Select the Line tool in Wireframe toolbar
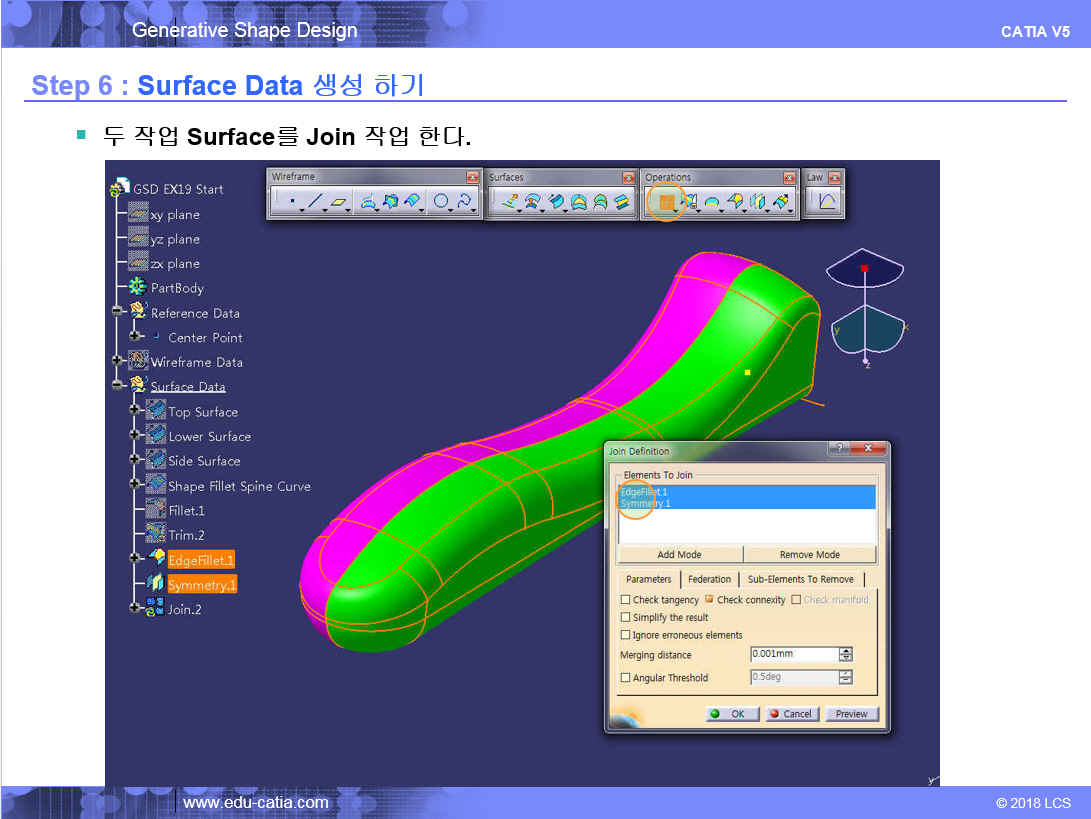This screenshot has width=1091, height=819. tap(315, 202)
